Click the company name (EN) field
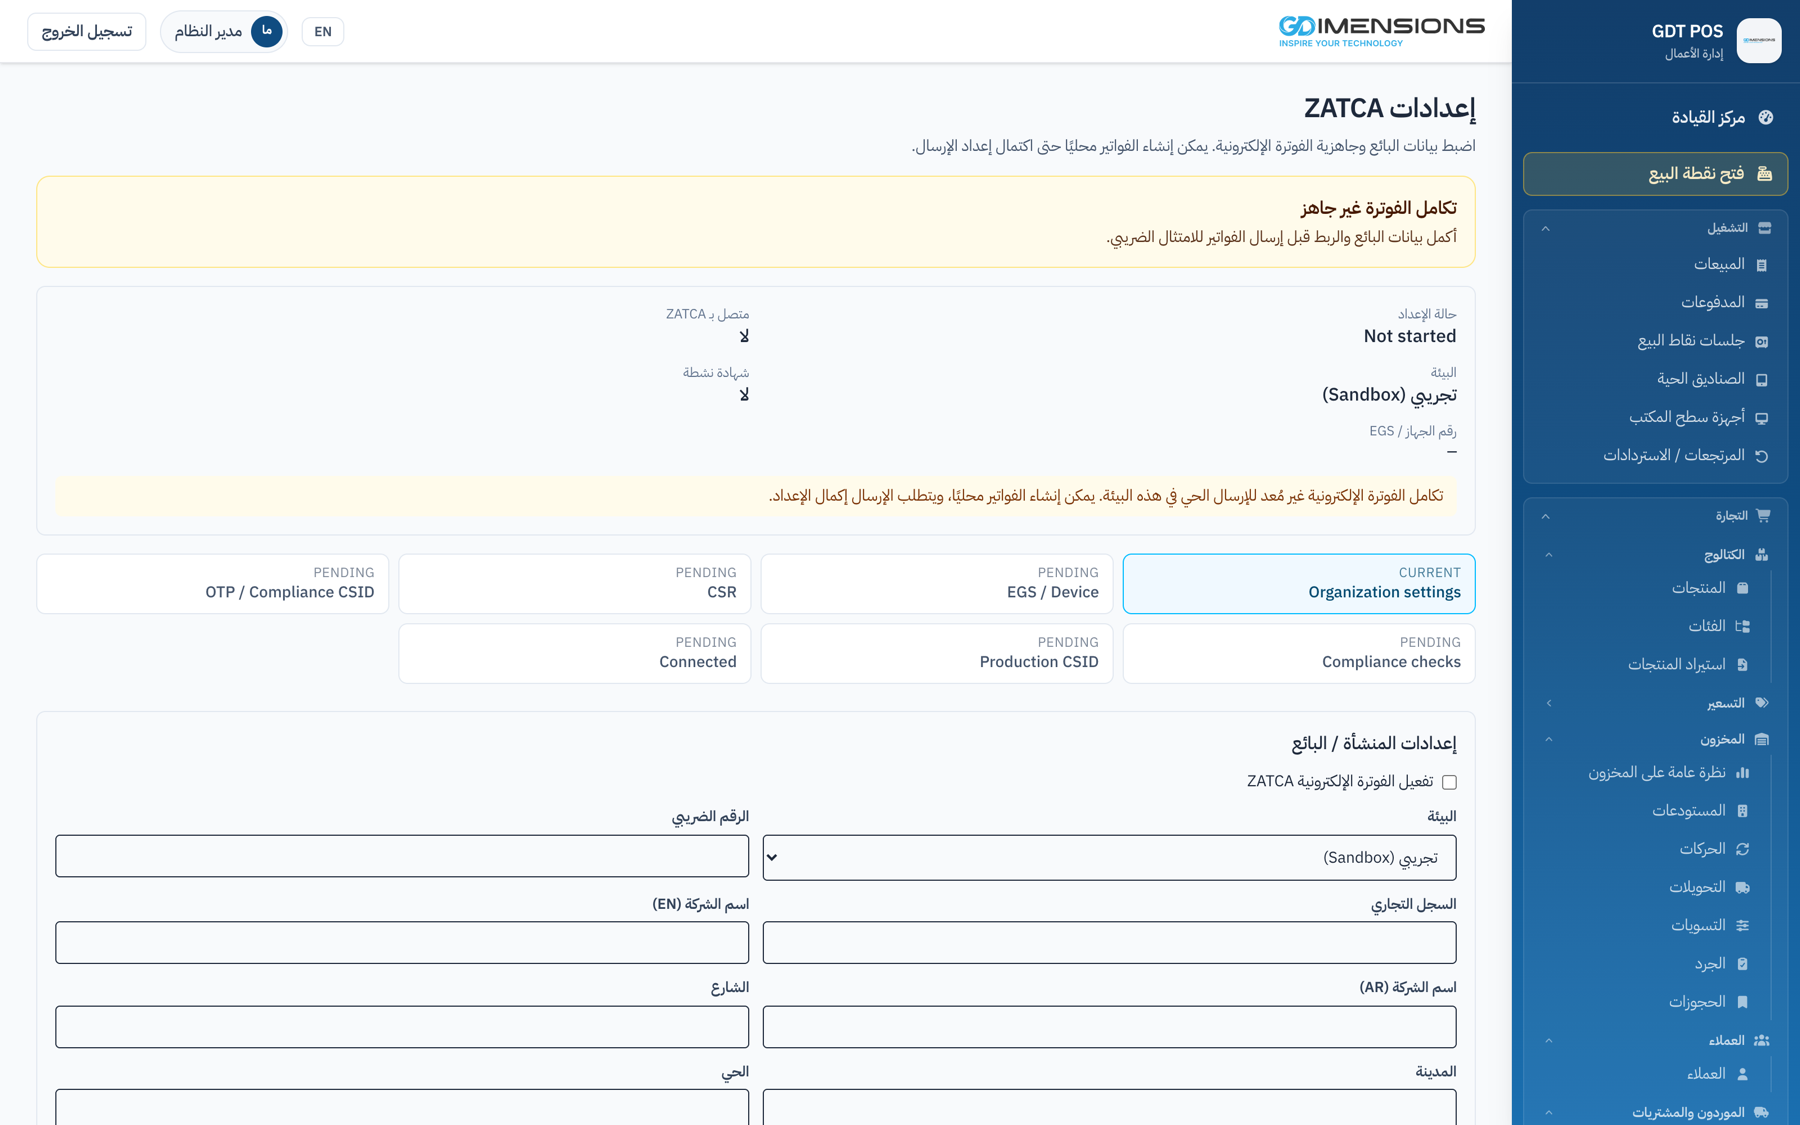Image resolution: width=1800 pixels, height=1125 pixels. coord(402,943)
